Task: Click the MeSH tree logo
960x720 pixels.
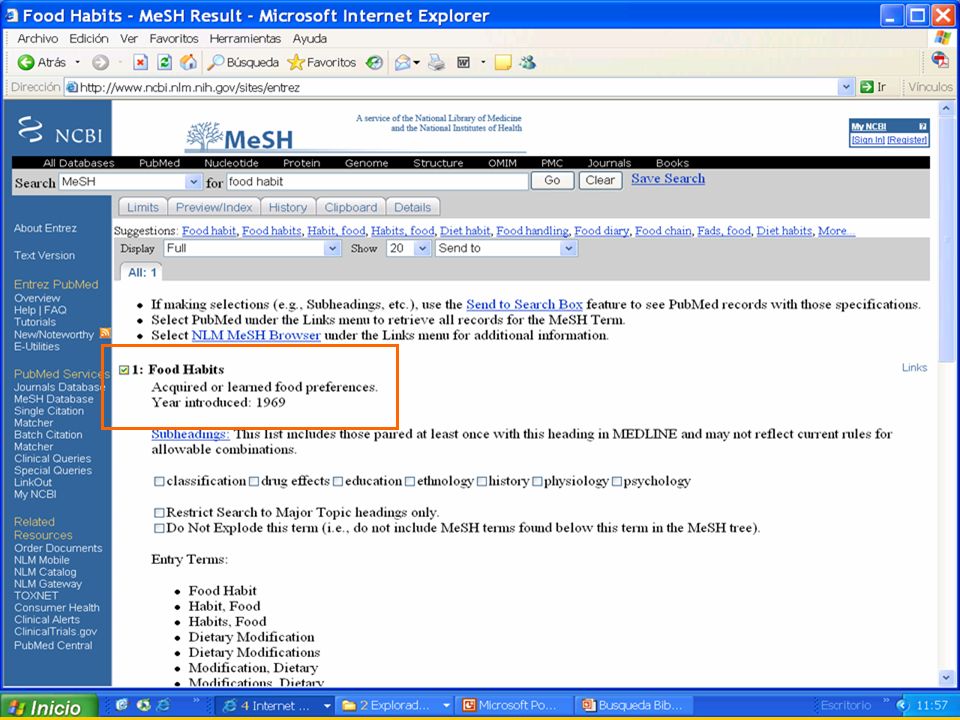Action: click(239, 135)
